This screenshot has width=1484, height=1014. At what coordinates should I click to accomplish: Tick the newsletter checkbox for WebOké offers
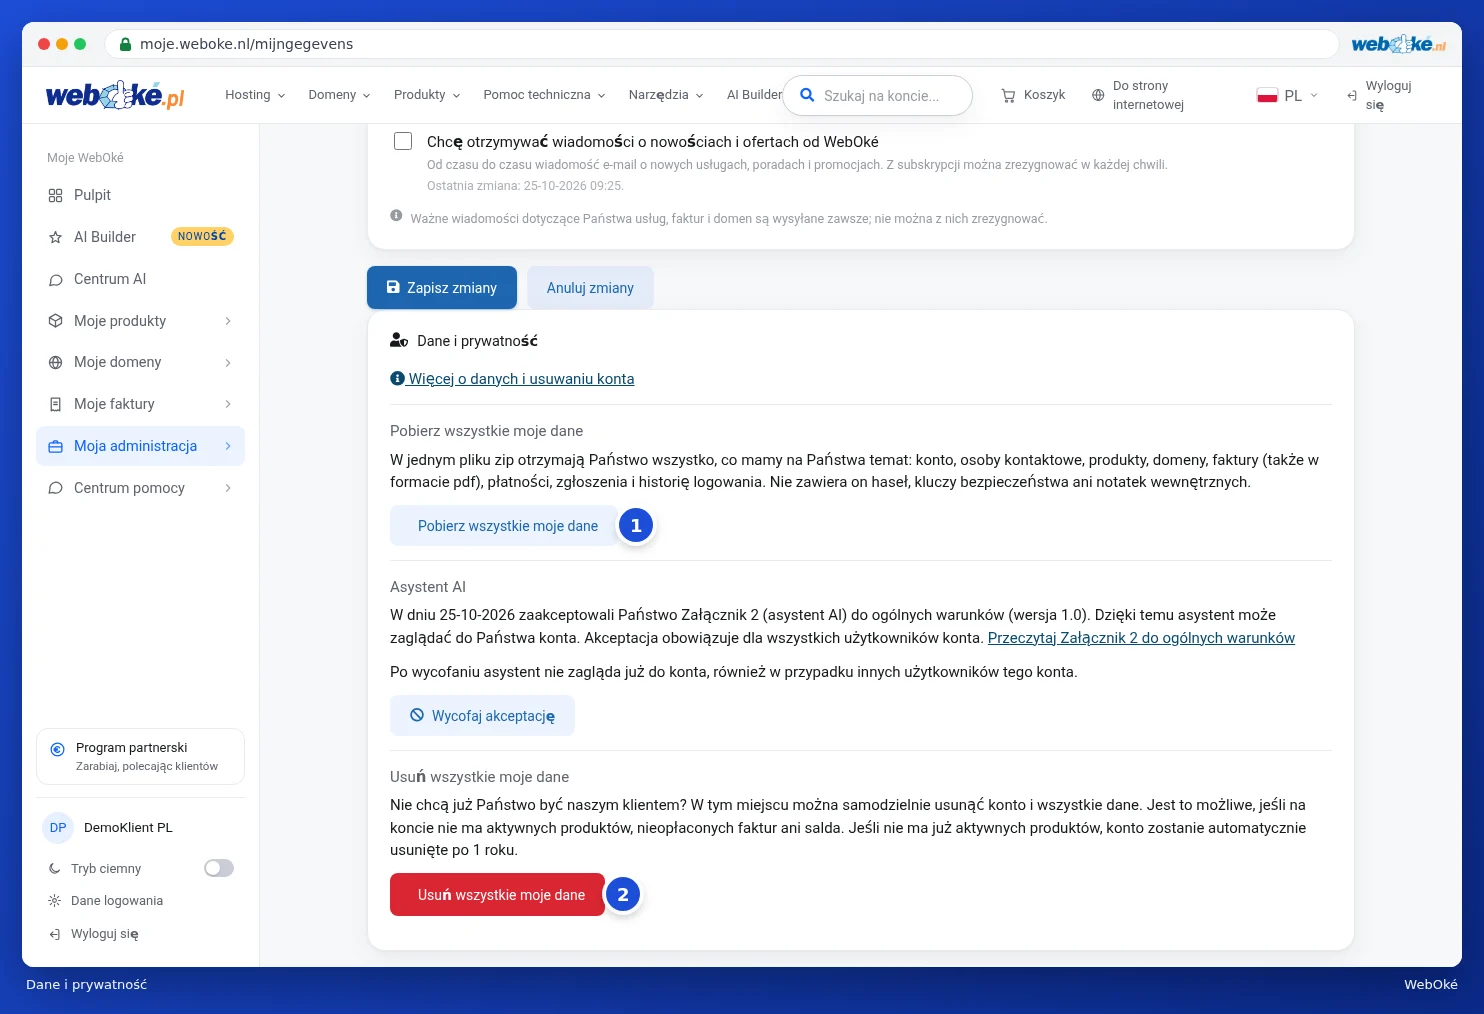pos(403,141)
